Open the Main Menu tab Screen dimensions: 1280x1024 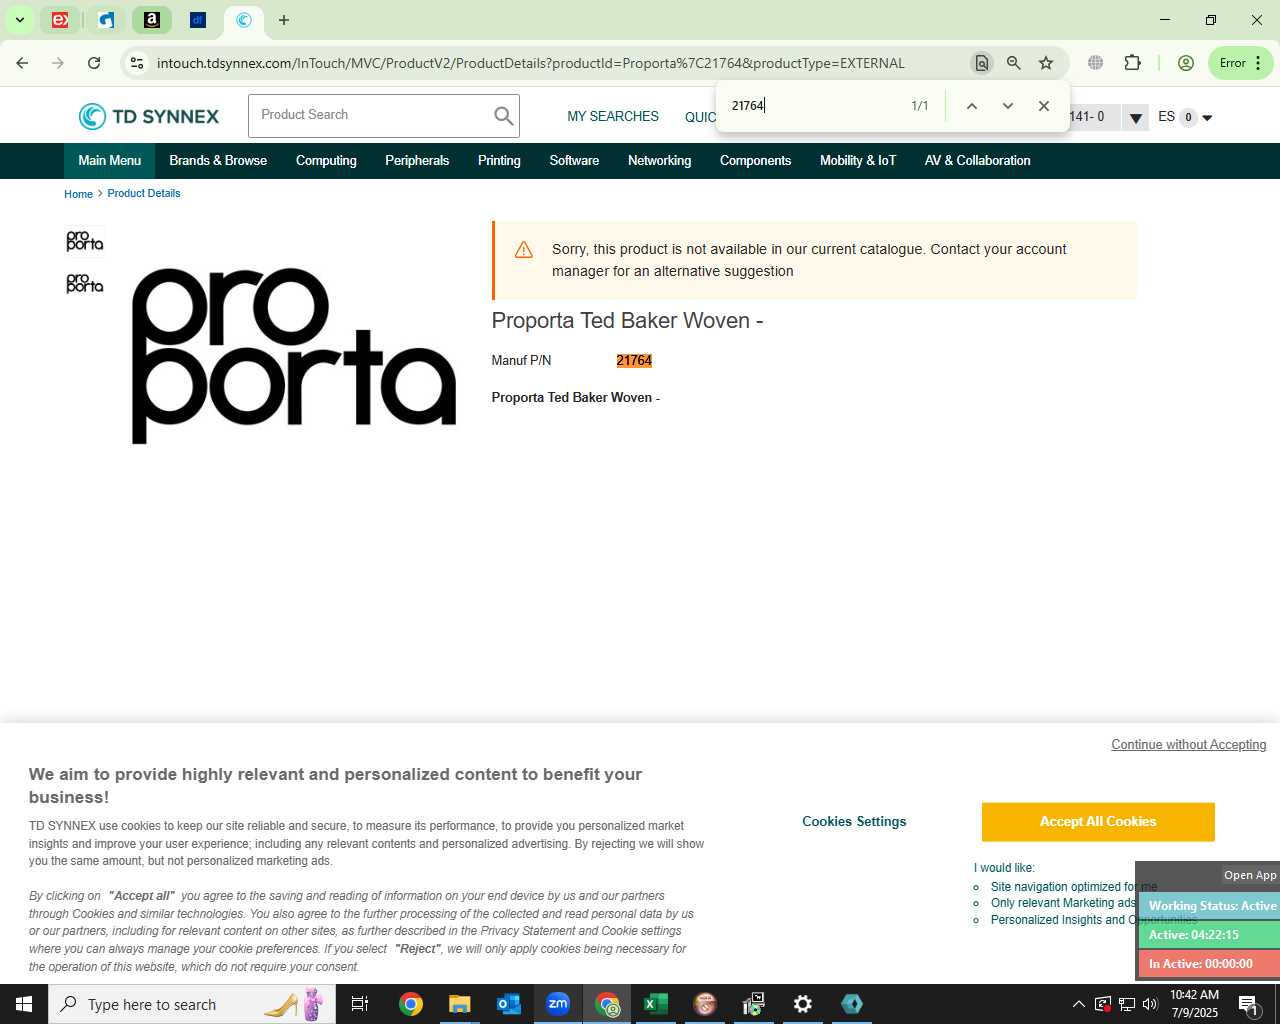click(110, 161)
